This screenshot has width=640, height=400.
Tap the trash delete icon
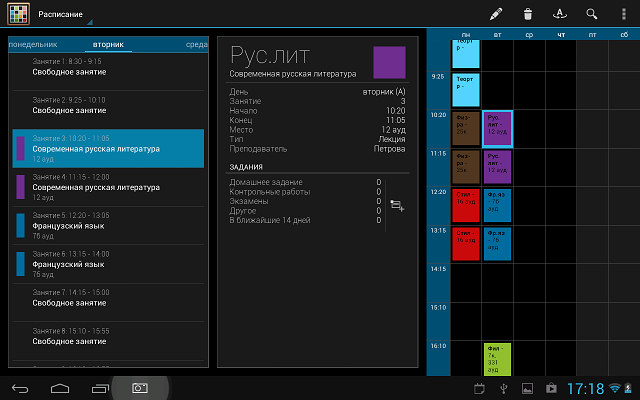[x=528, y=14]
